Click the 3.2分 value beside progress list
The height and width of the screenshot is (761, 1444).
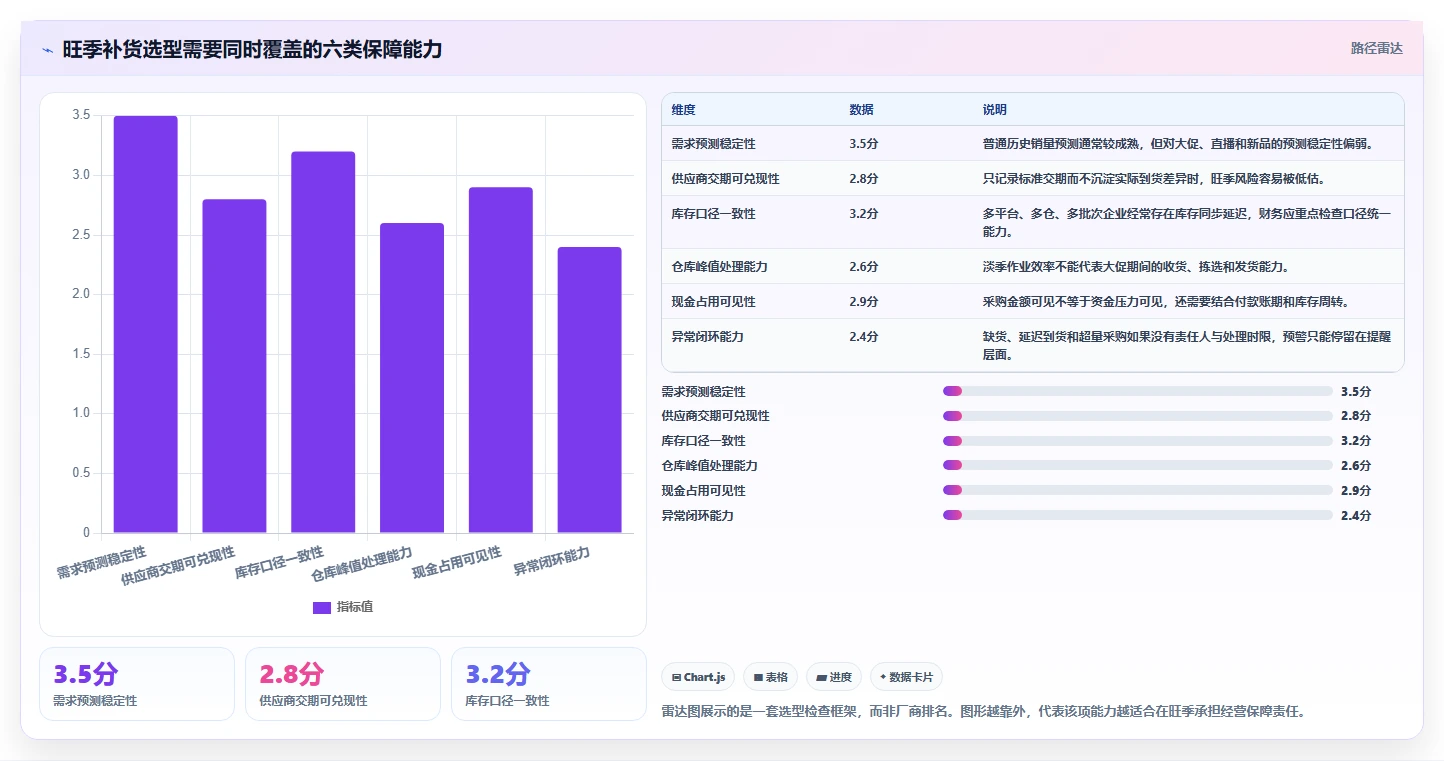coord(1356,440)
